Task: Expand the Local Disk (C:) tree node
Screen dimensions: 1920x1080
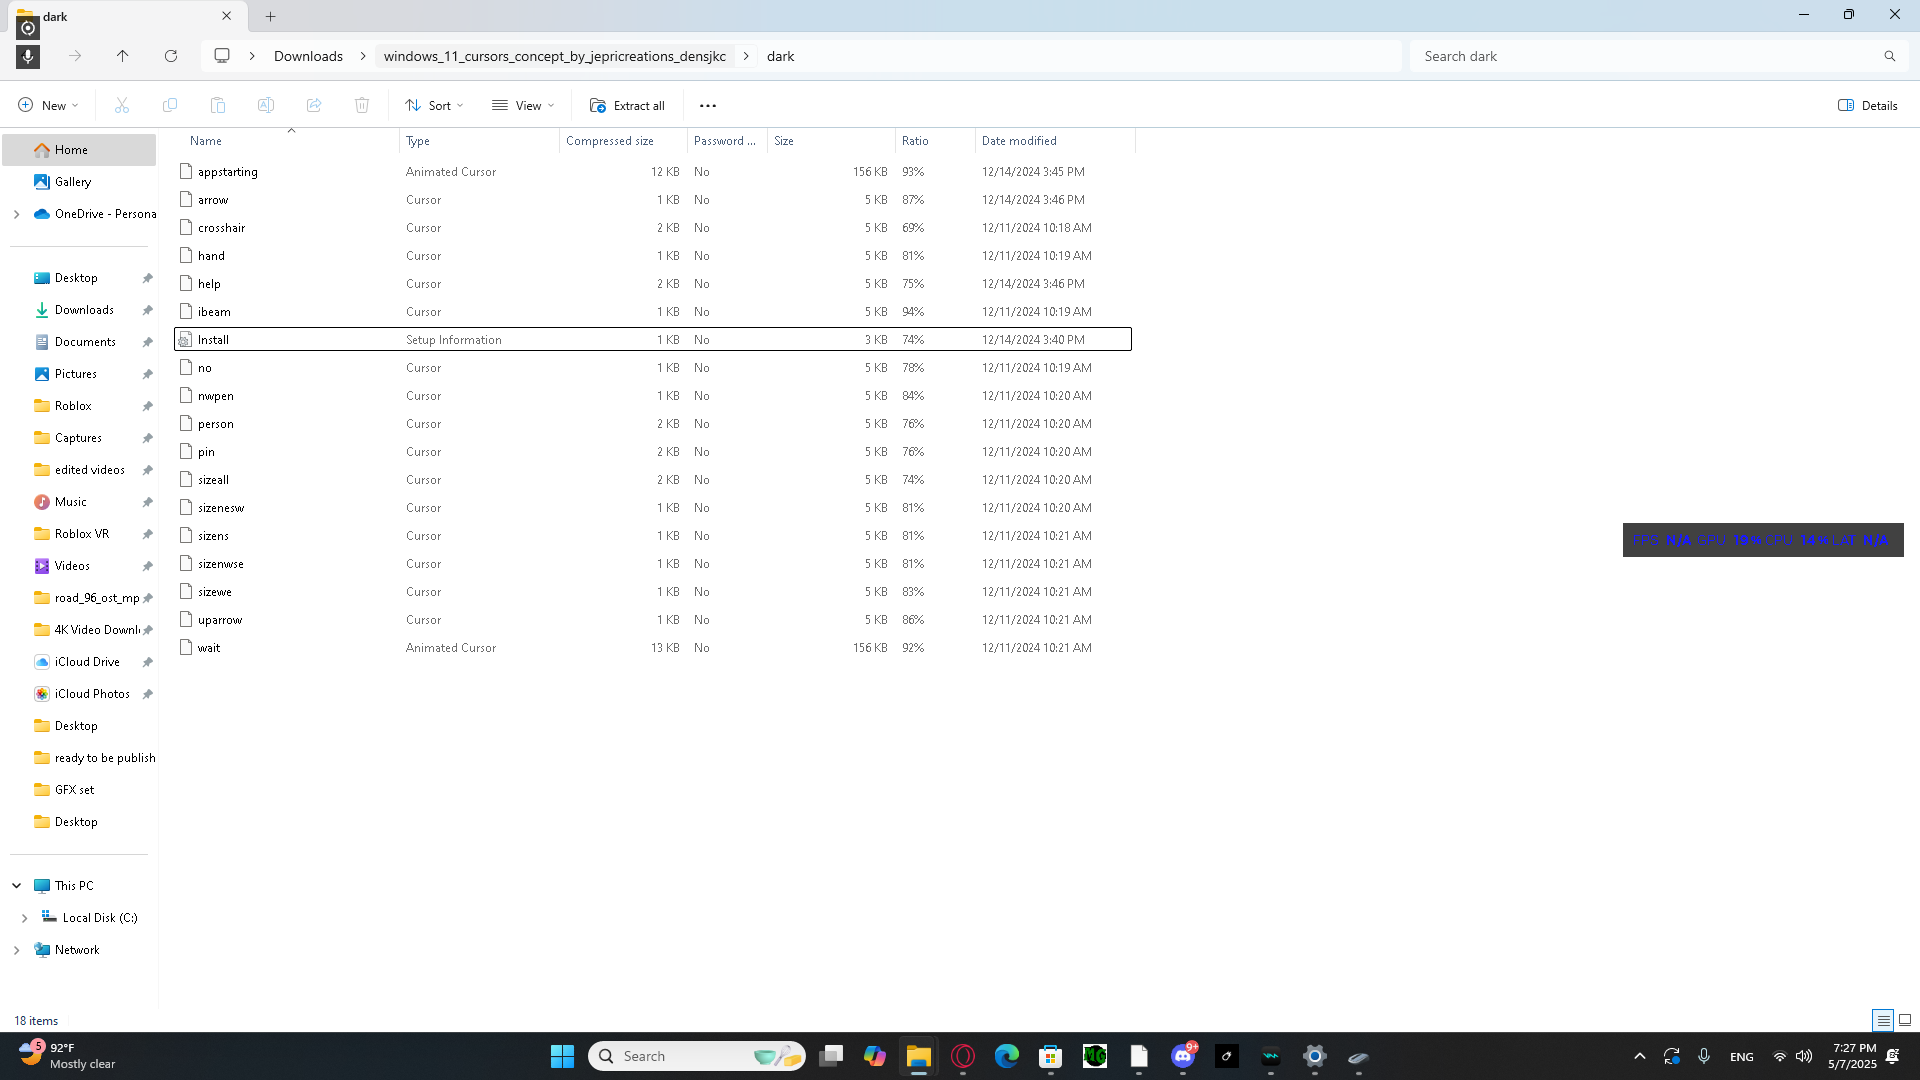Action: pyautogui.click(x=24, y=918)
